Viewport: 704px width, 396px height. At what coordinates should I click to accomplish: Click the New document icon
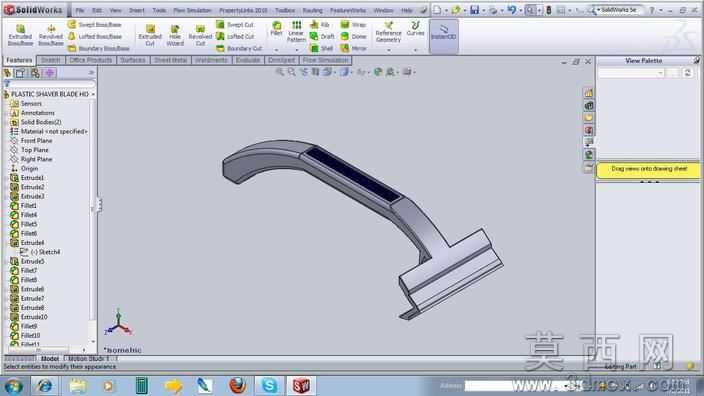(x=437, y=10)
